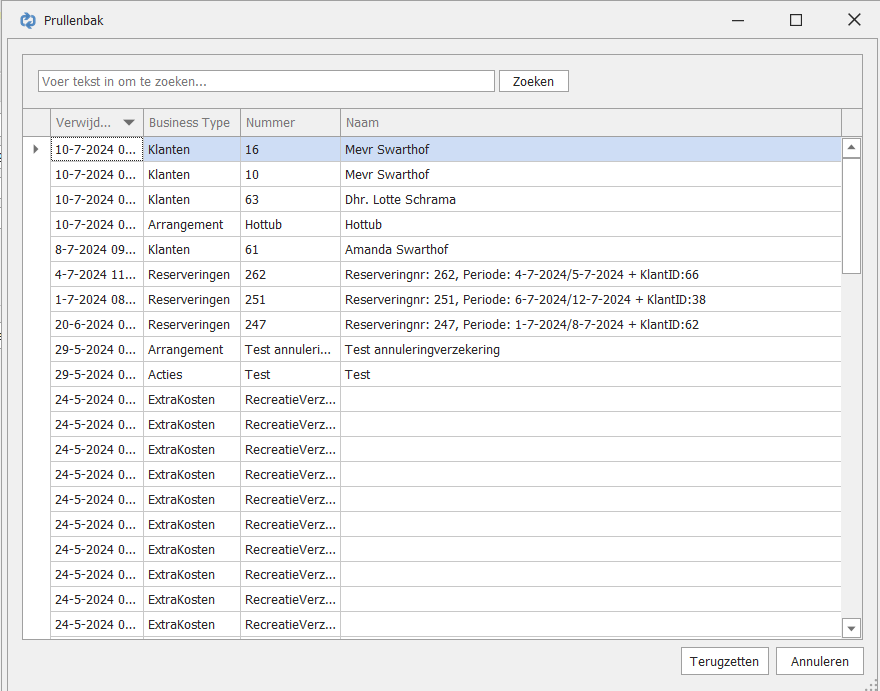Click date cell 4-7-2024 11...
Image resolution: width=880 pixels, height=691 pixels.
(x=97, y=274)
